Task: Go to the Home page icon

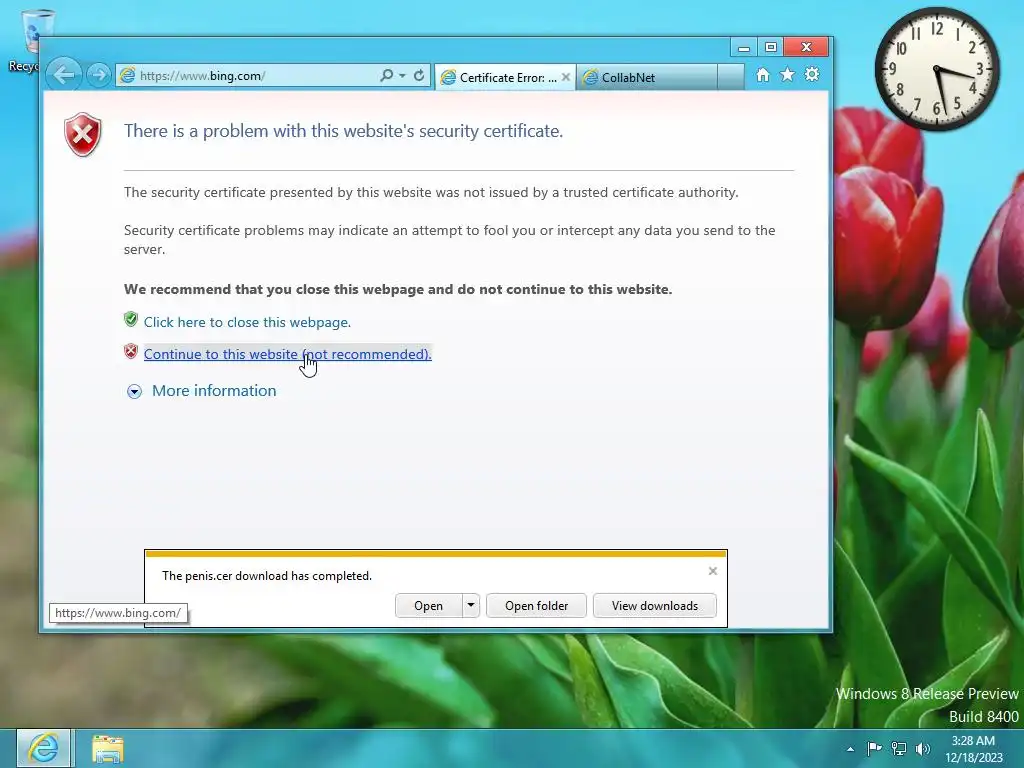Action: point(763,75)
